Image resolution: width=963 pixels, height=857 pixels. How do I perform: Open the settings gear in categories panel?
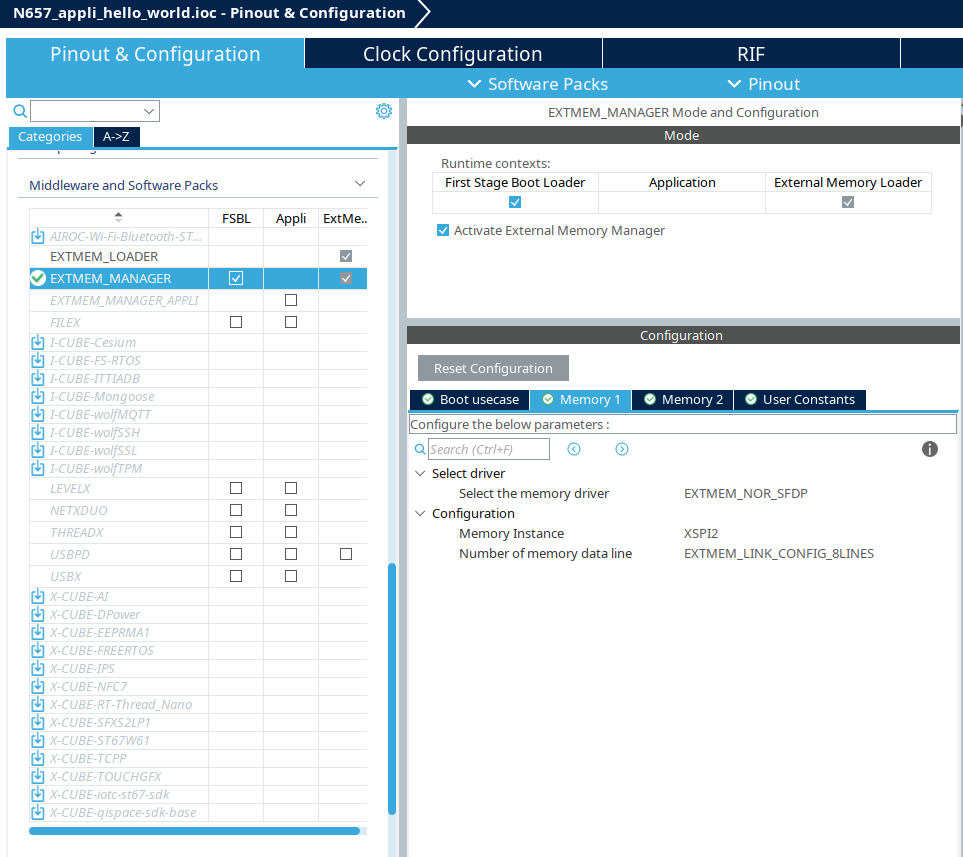coord(384,111)
